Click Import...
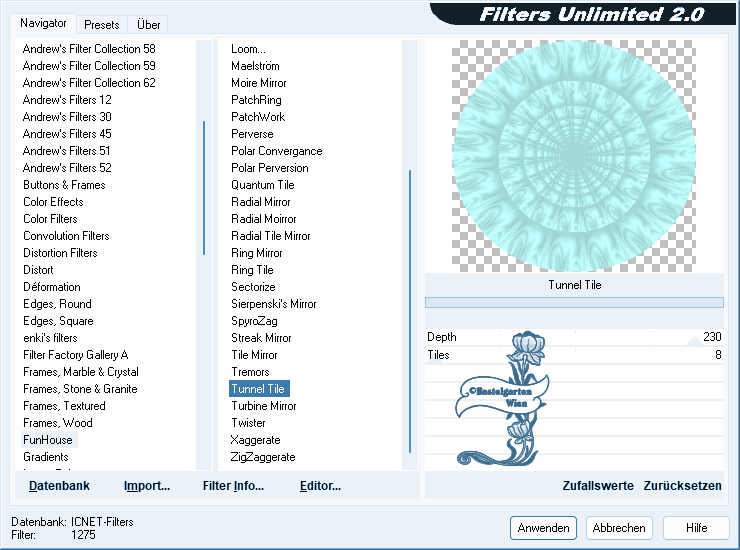This screenshot has width=740, height=550. (x=147, y=486)
